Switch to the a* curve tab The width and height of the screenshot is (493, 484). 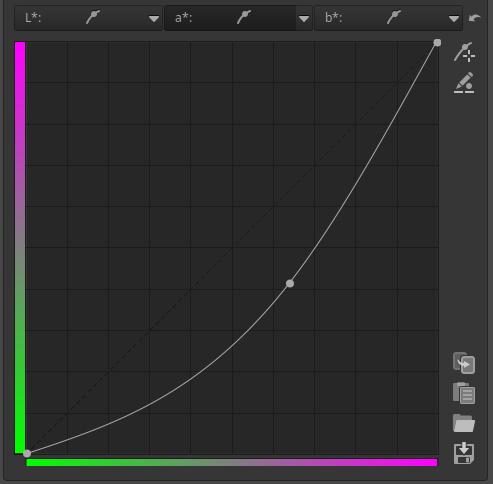tap(230, 18)
